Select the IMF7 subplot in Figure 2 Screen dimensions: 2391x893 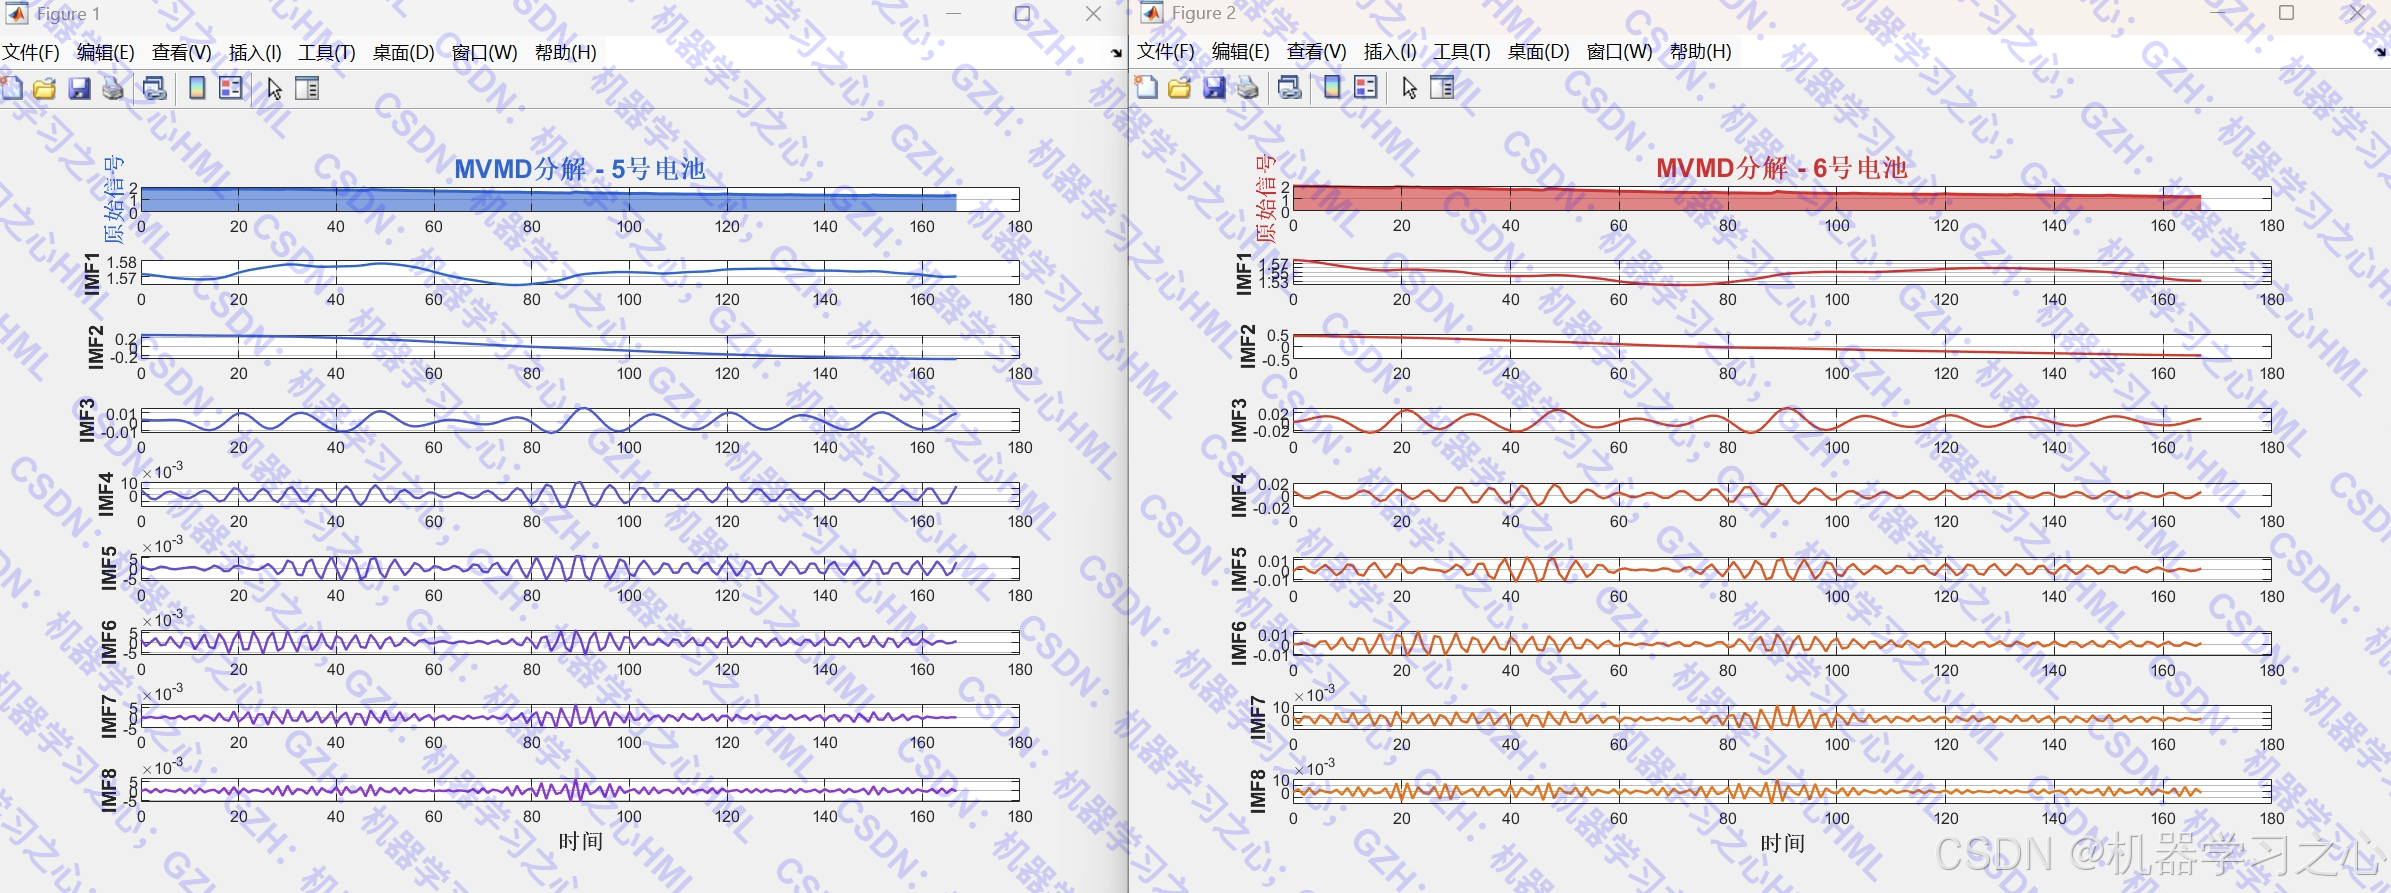[1782, 717]
